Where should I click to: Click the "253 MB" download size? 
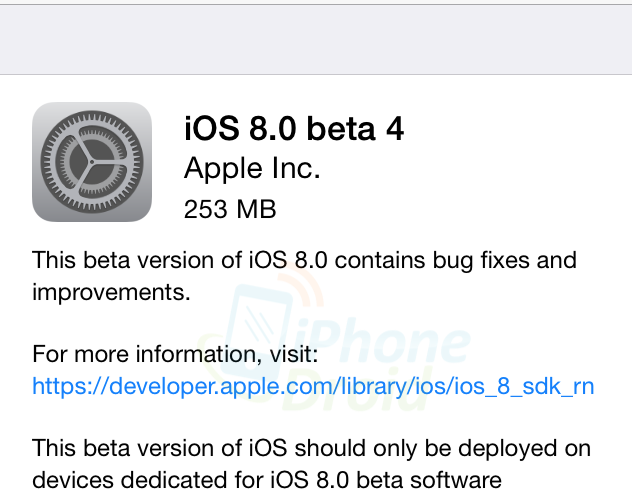[230, 210]
